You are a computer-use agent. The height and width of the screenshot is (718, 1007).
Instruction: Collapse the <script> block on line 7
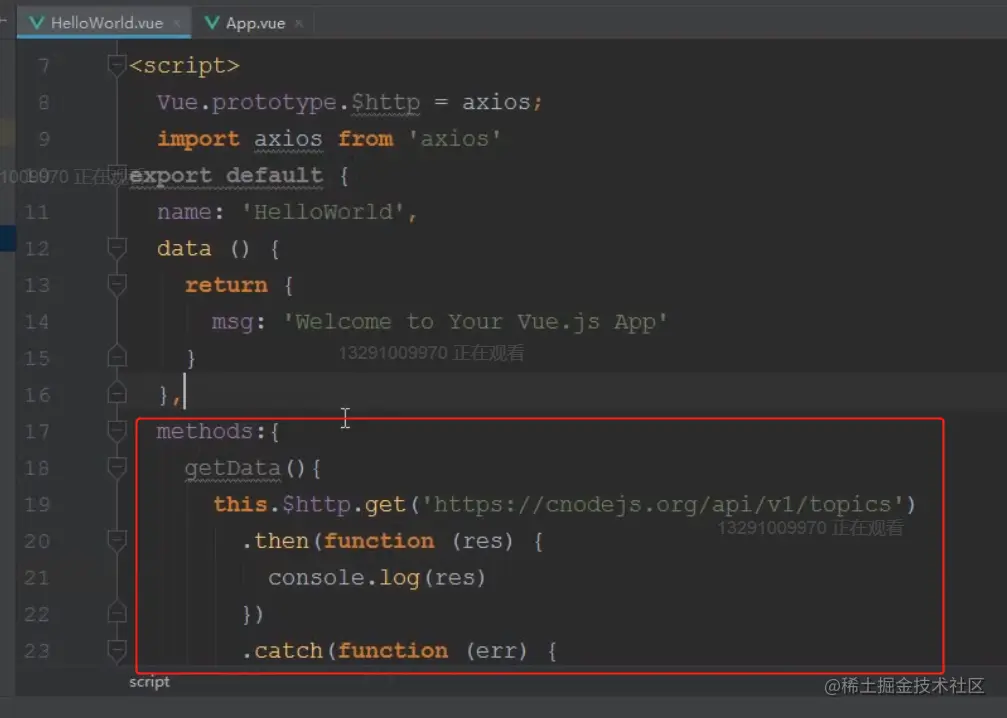point(117,65)
